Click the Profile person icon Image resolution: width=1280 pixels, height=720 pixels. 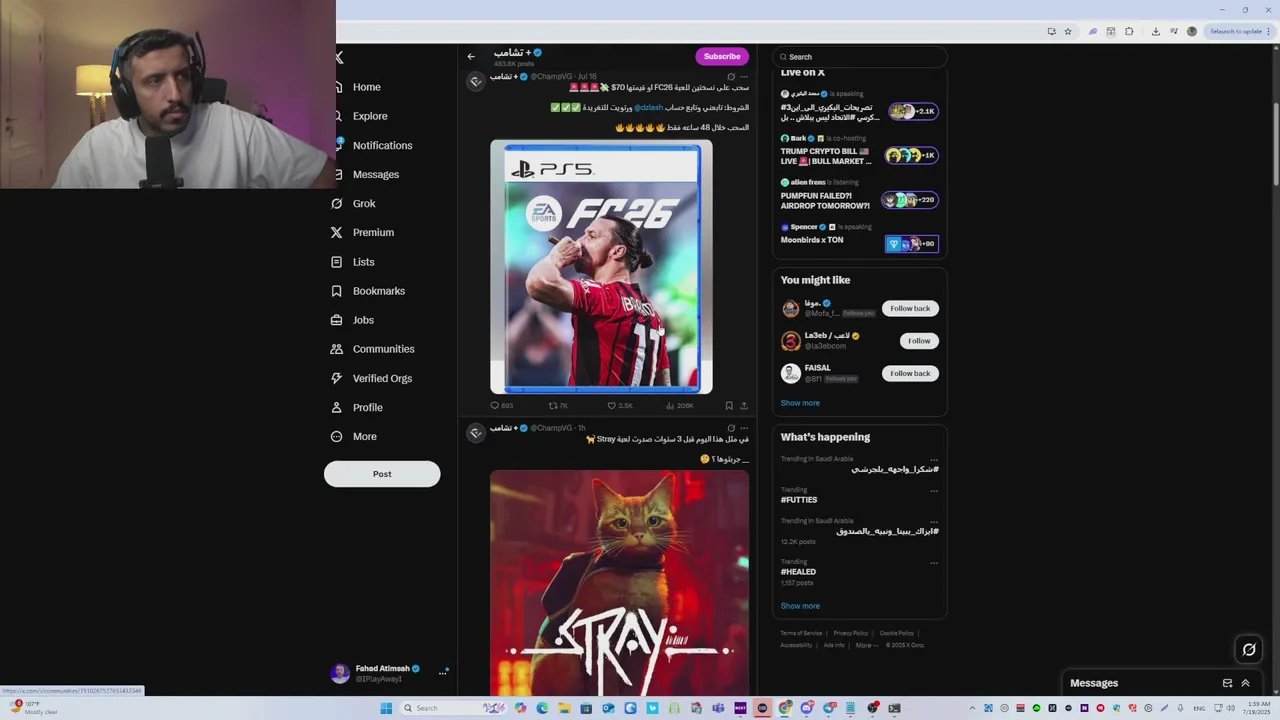pos(337,407)
